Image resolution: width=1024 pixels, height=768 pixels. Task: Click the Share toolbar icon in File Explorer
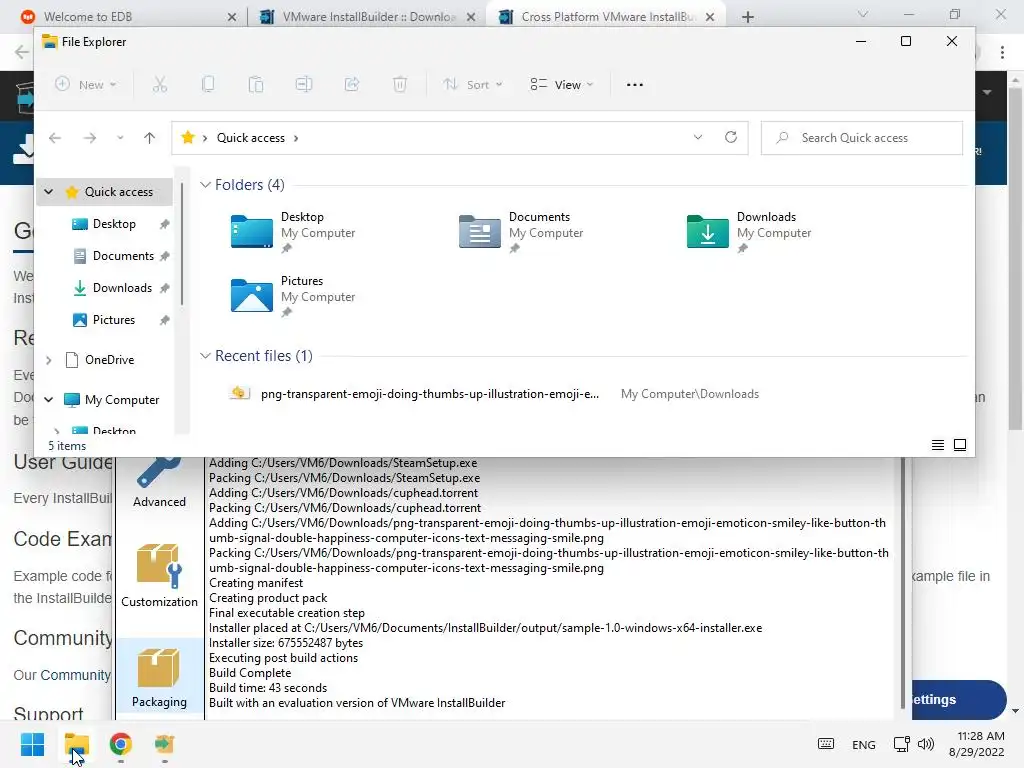(352, 84)
